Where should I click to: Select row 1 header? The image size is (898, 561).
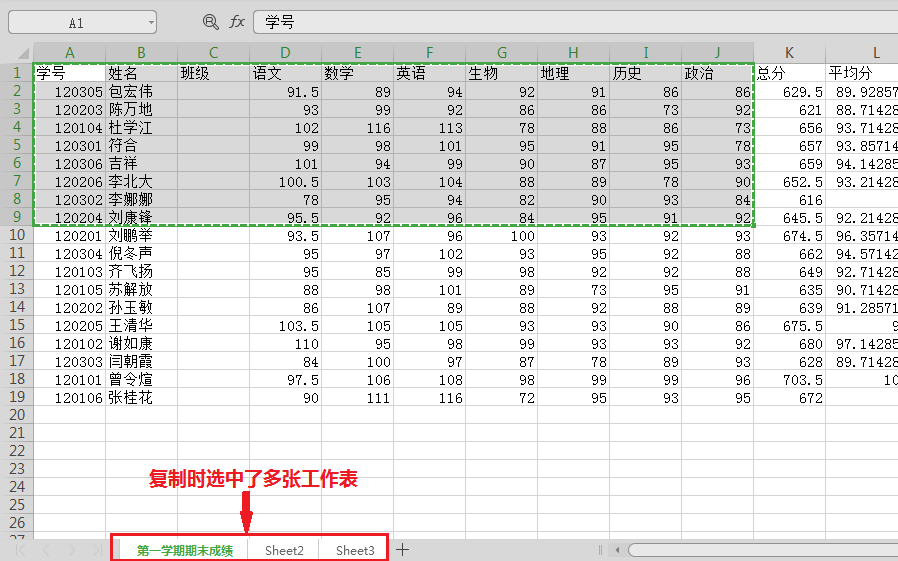(x=17, y=73)
